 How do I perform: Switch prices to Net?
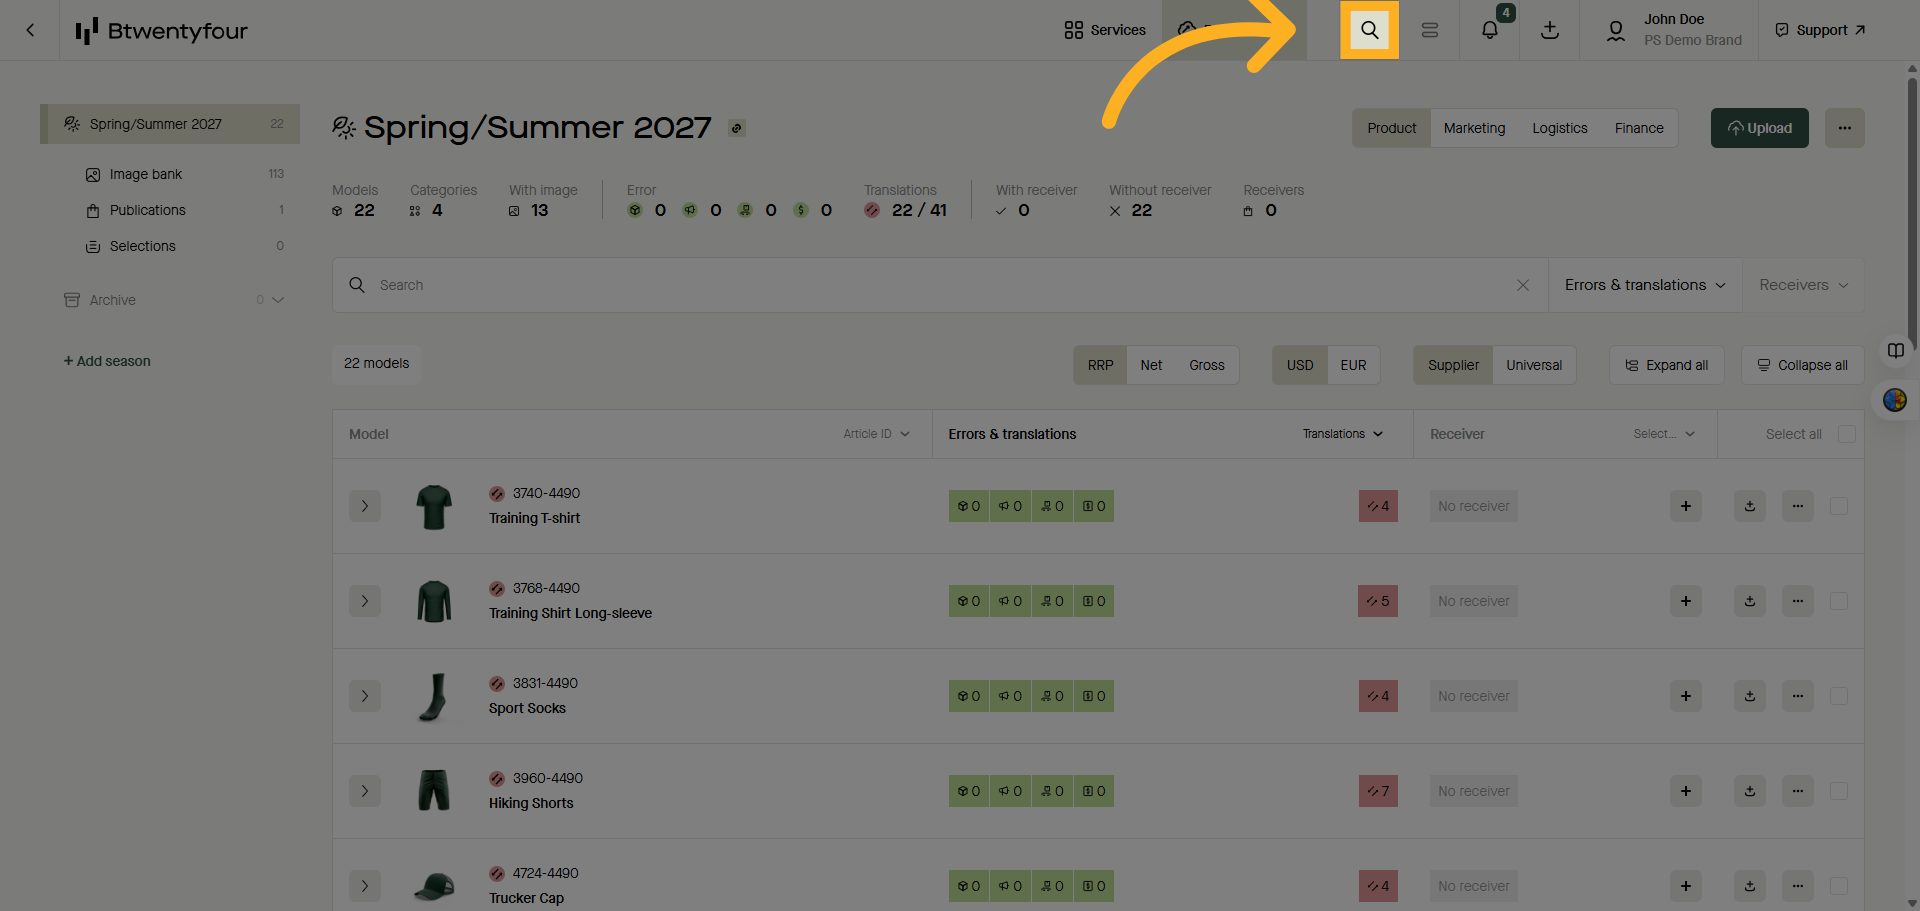1151,365
